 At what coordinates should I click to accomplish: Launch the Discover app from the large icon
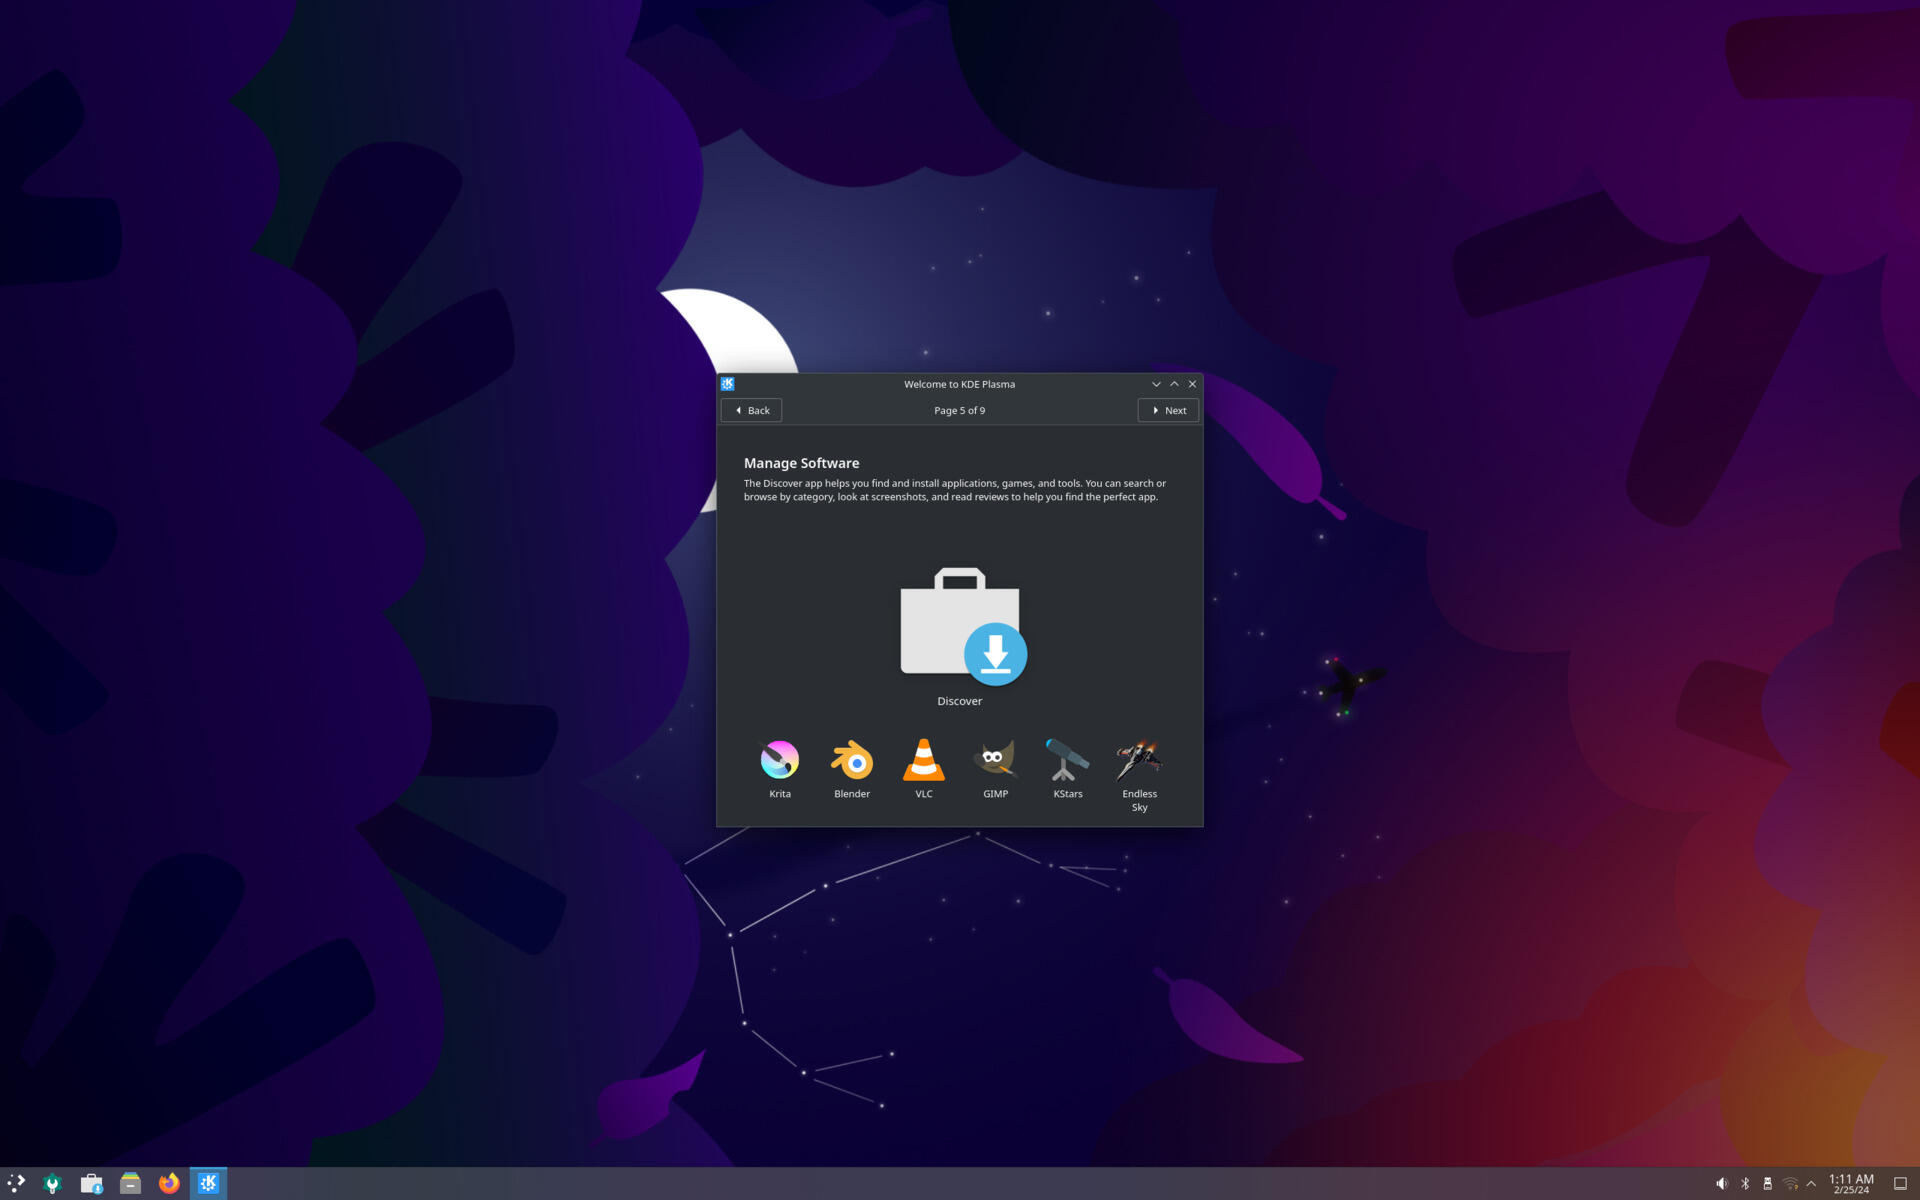[x=962, y=627]
